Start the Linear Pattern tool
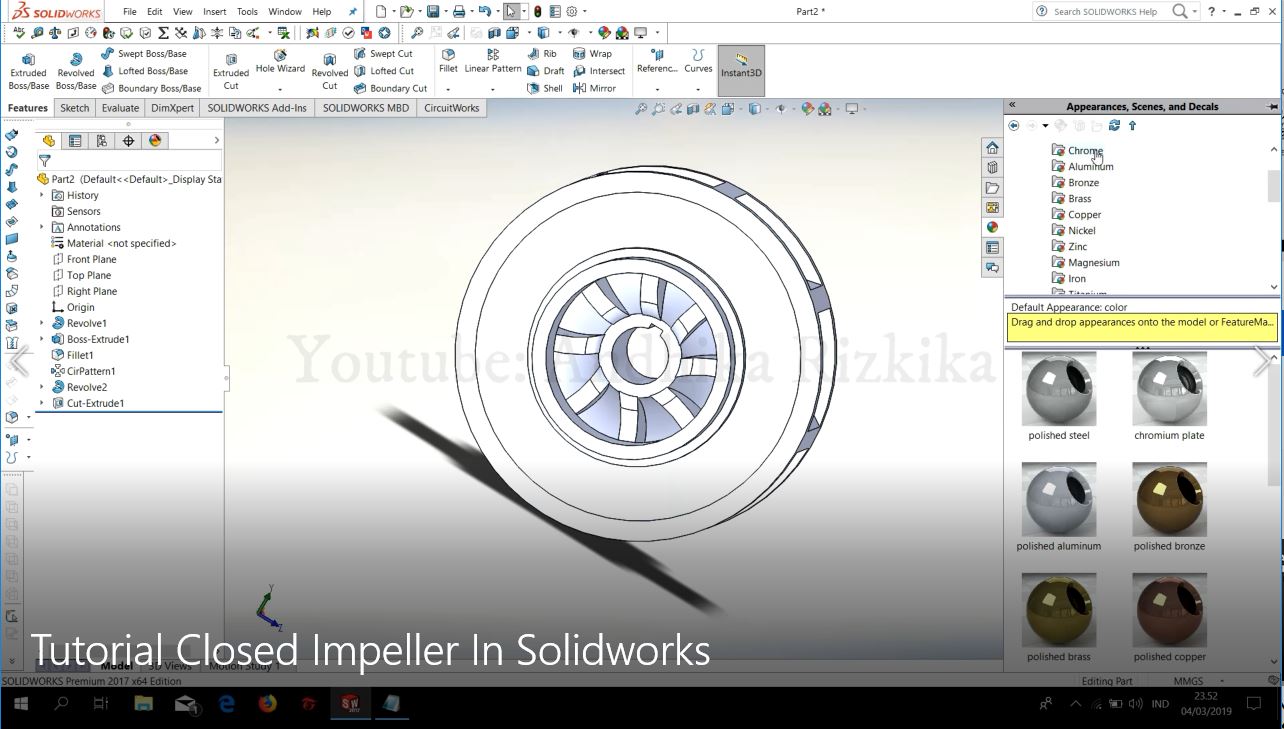 (x=493, y=62)
